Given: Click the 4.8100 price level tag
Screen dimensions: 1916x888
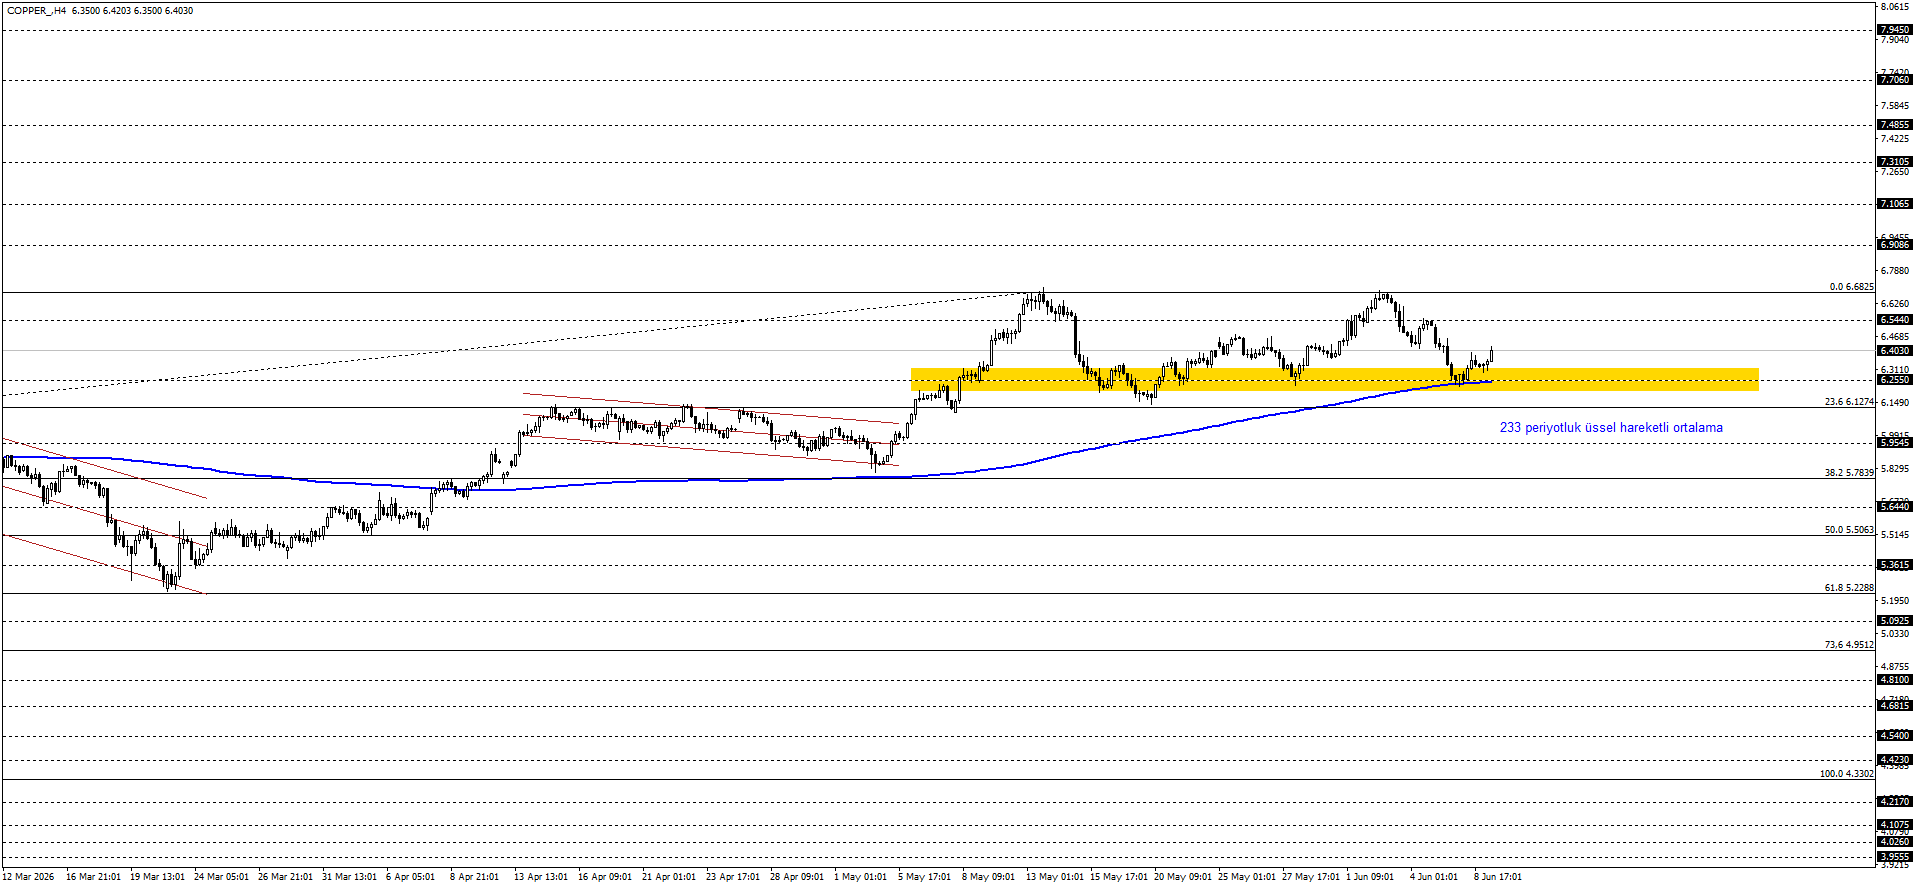Looking at the screenshot, I should [x=1895, y=680].
